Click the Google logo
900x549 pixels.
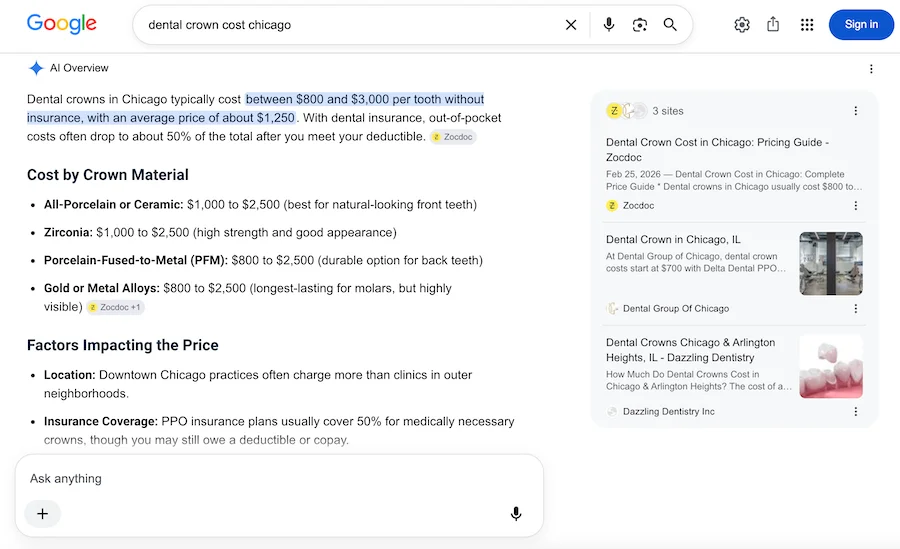61,24
